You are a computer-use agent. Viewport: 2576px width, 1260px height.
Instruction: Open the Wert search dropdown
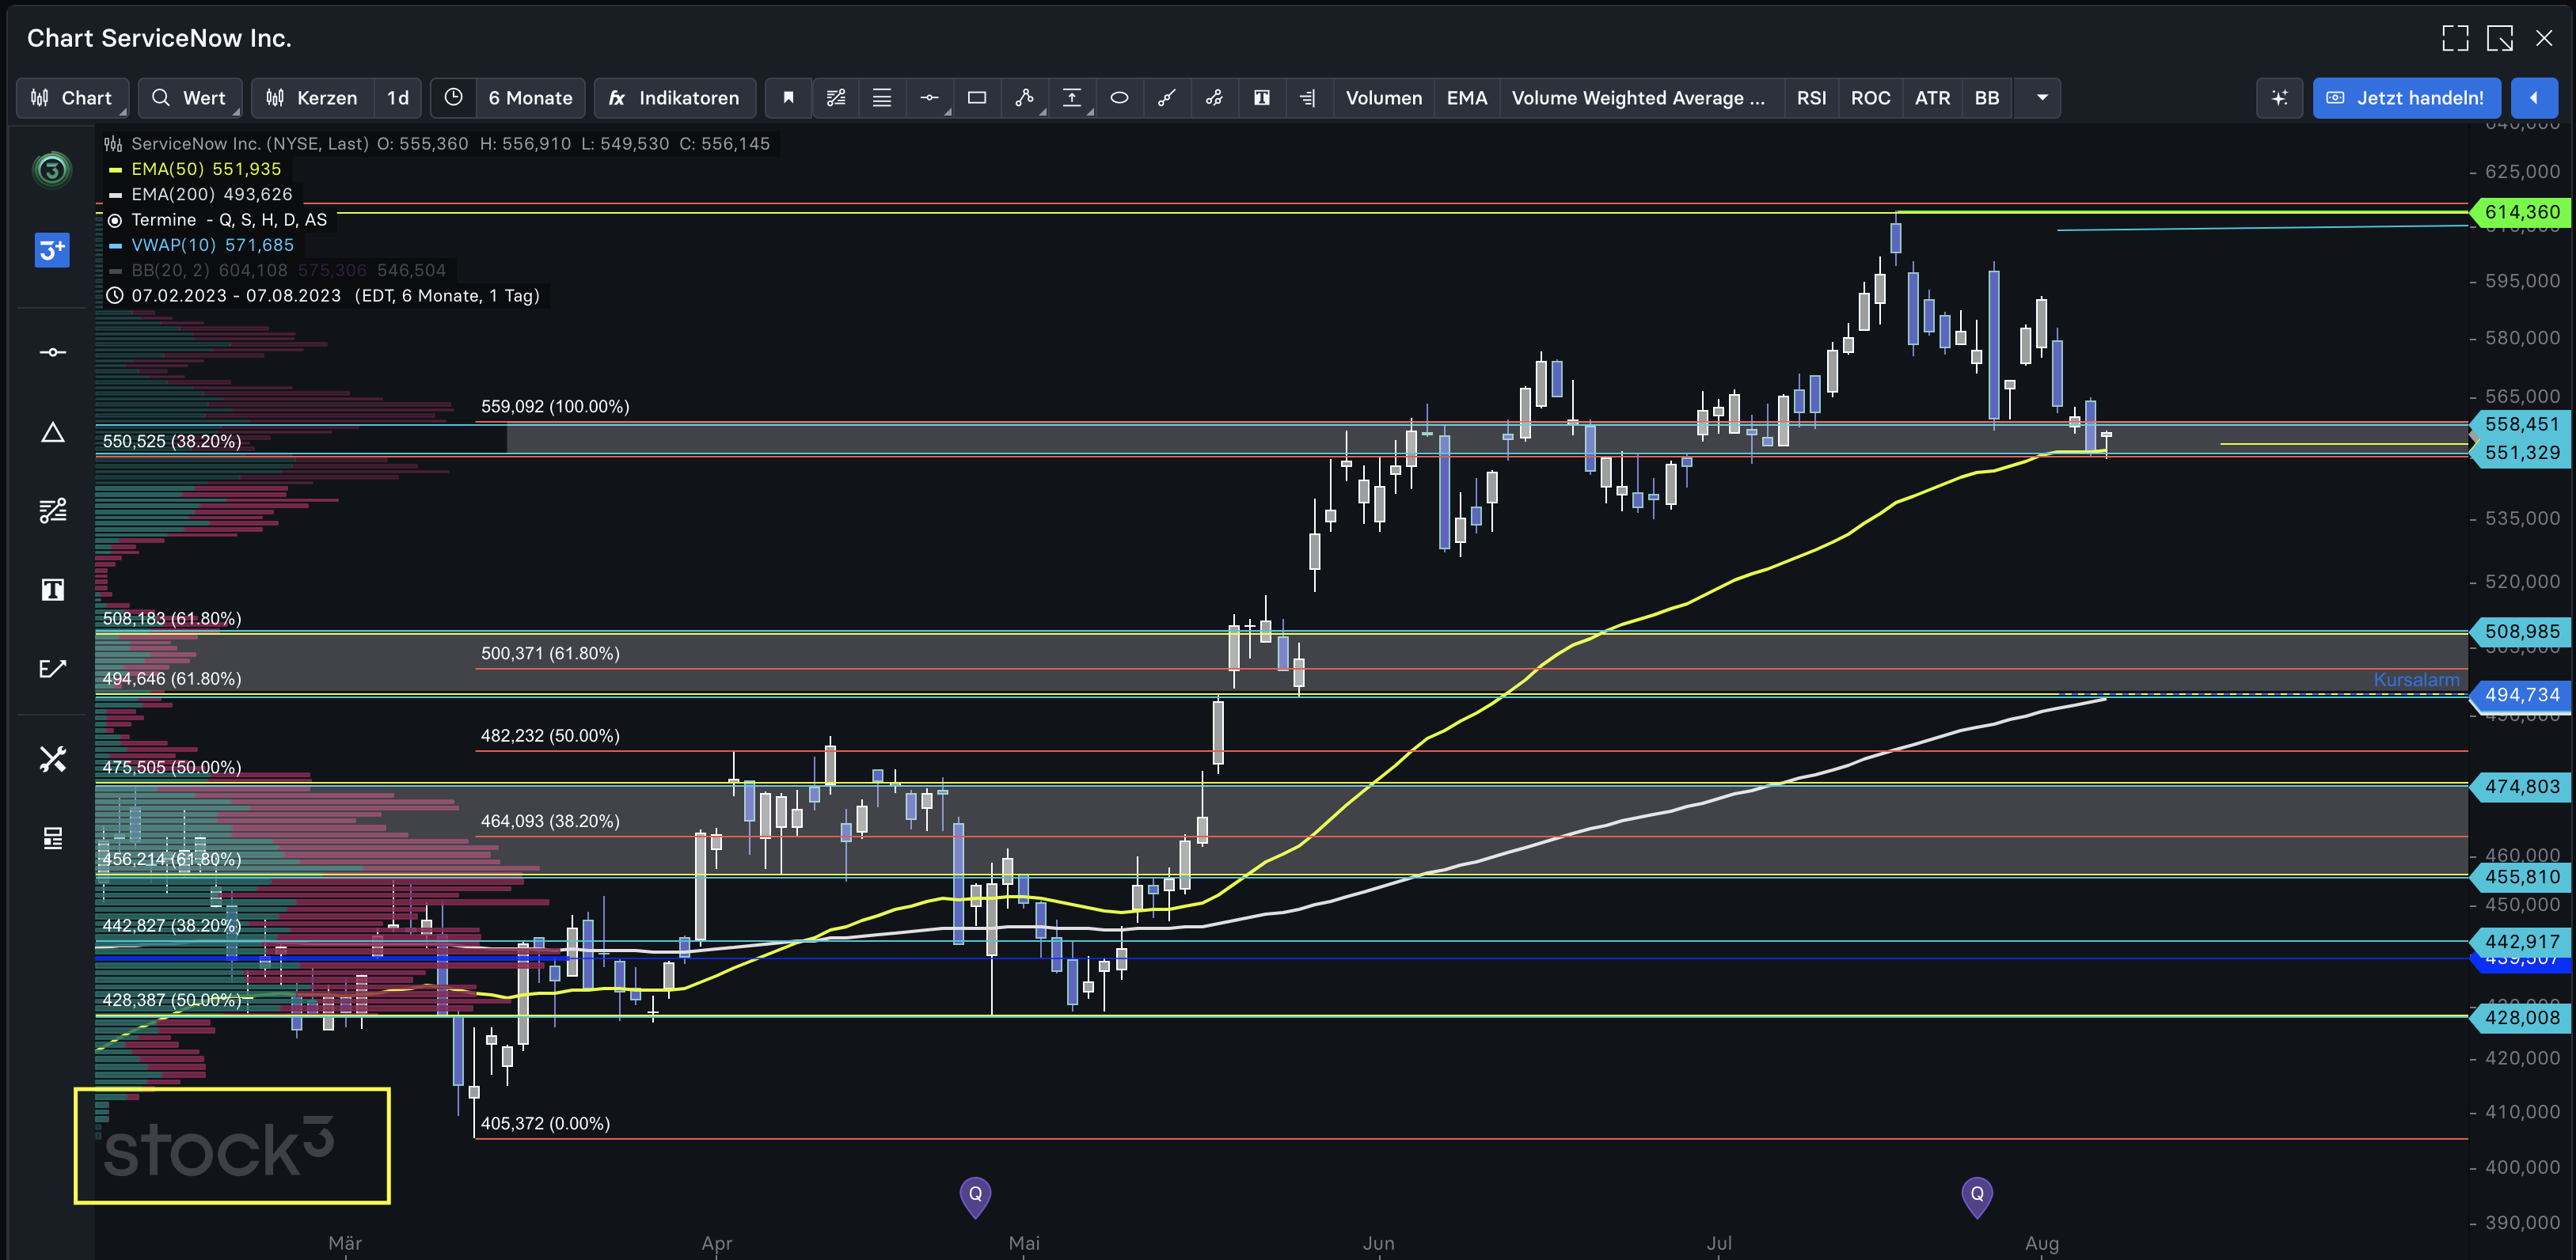[189, 98]
